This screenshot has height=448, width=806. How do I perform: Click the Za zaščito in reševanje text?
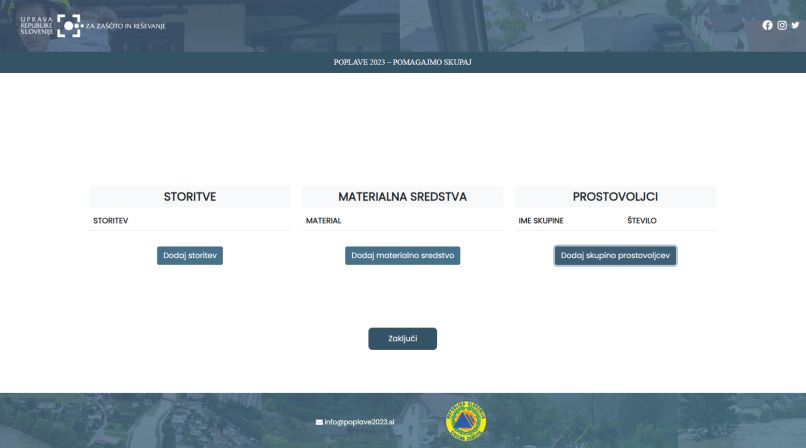tap(125, 26)
